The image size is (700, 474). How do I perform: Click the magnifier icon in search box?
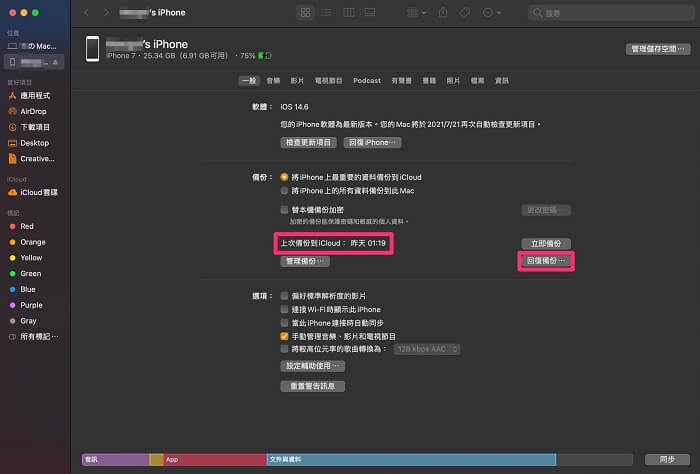pyautogui.click(x=538, y=13)
